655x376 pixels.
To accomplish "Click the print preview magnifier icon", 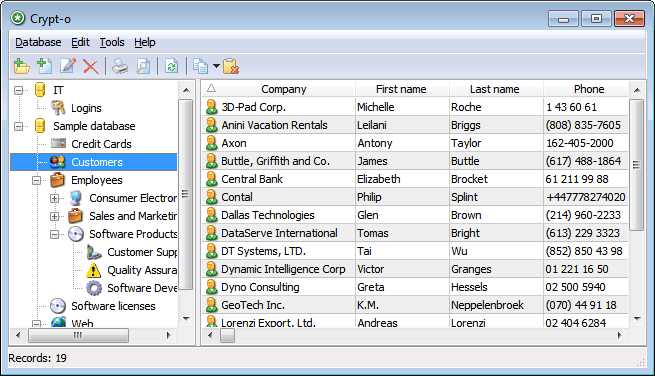I will click(x=143, y=66).
